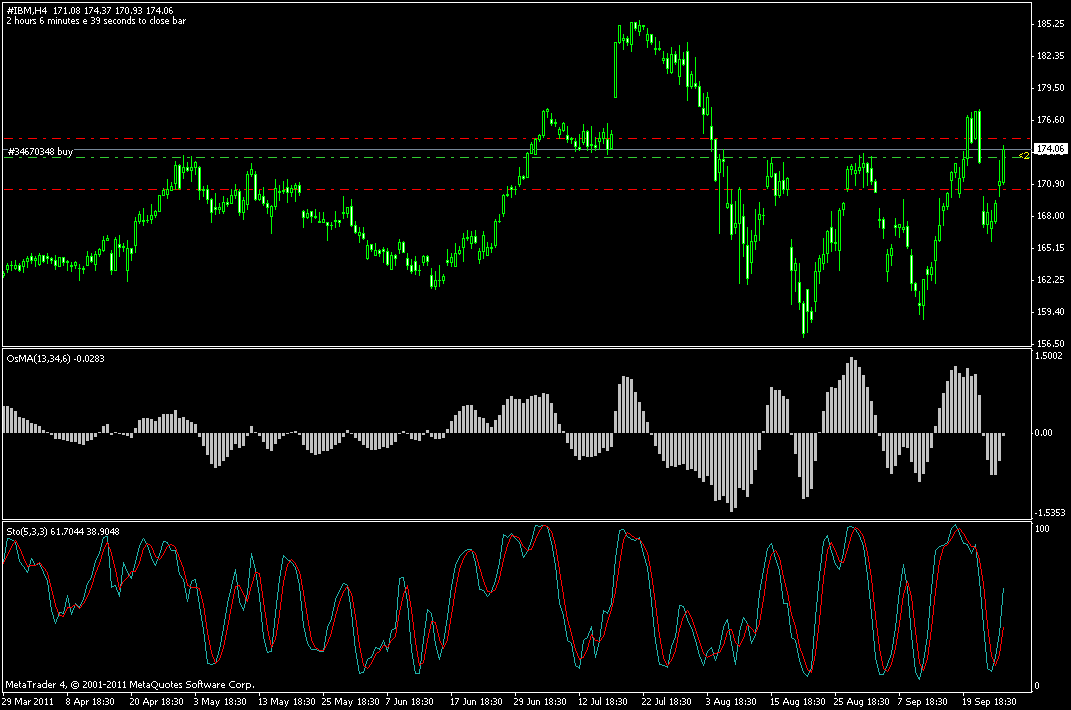
Task: Pick the '20 Apr 18:30' time label
Action: [x=156, y=702]
